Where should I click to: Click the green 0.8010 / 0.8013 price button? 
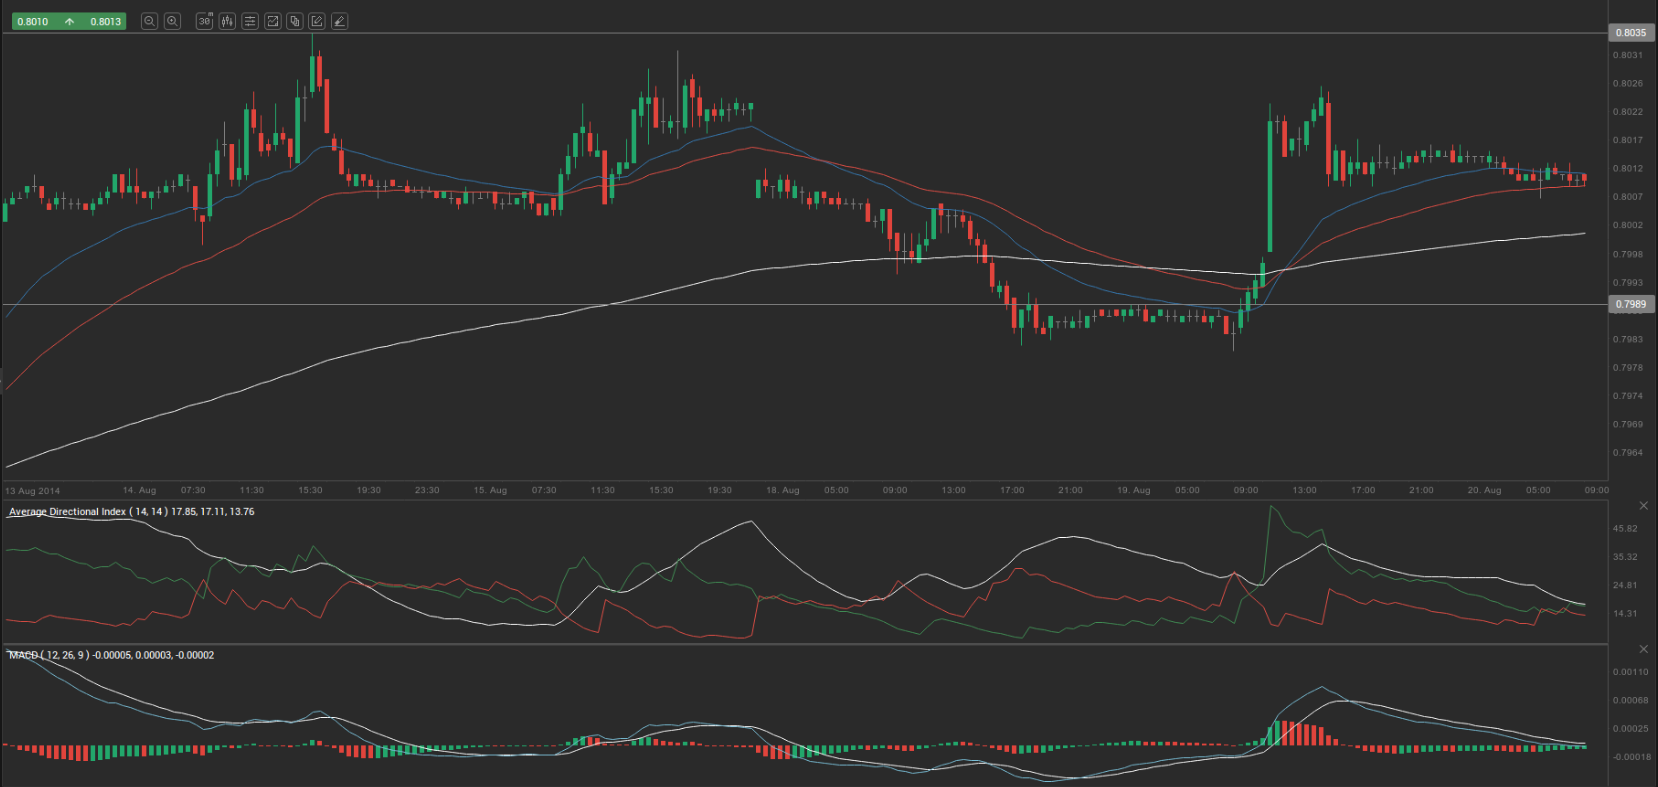[68, 21]
